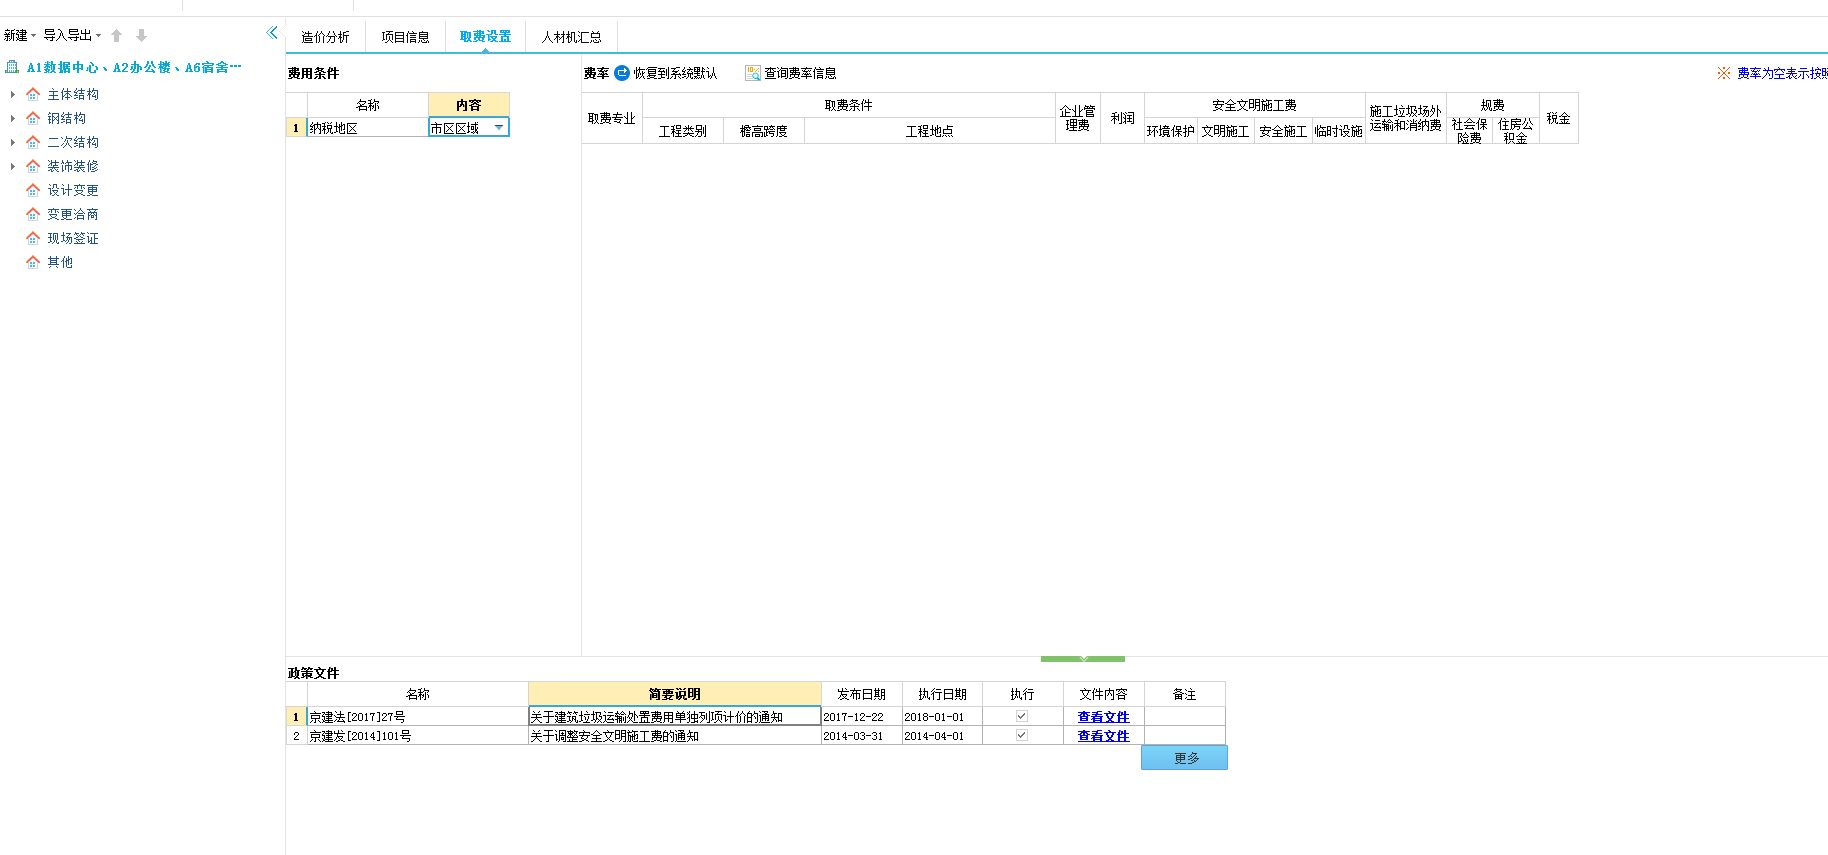
Task: Click the 京建发[2014]101号 name cell
Action: [418, 736]
